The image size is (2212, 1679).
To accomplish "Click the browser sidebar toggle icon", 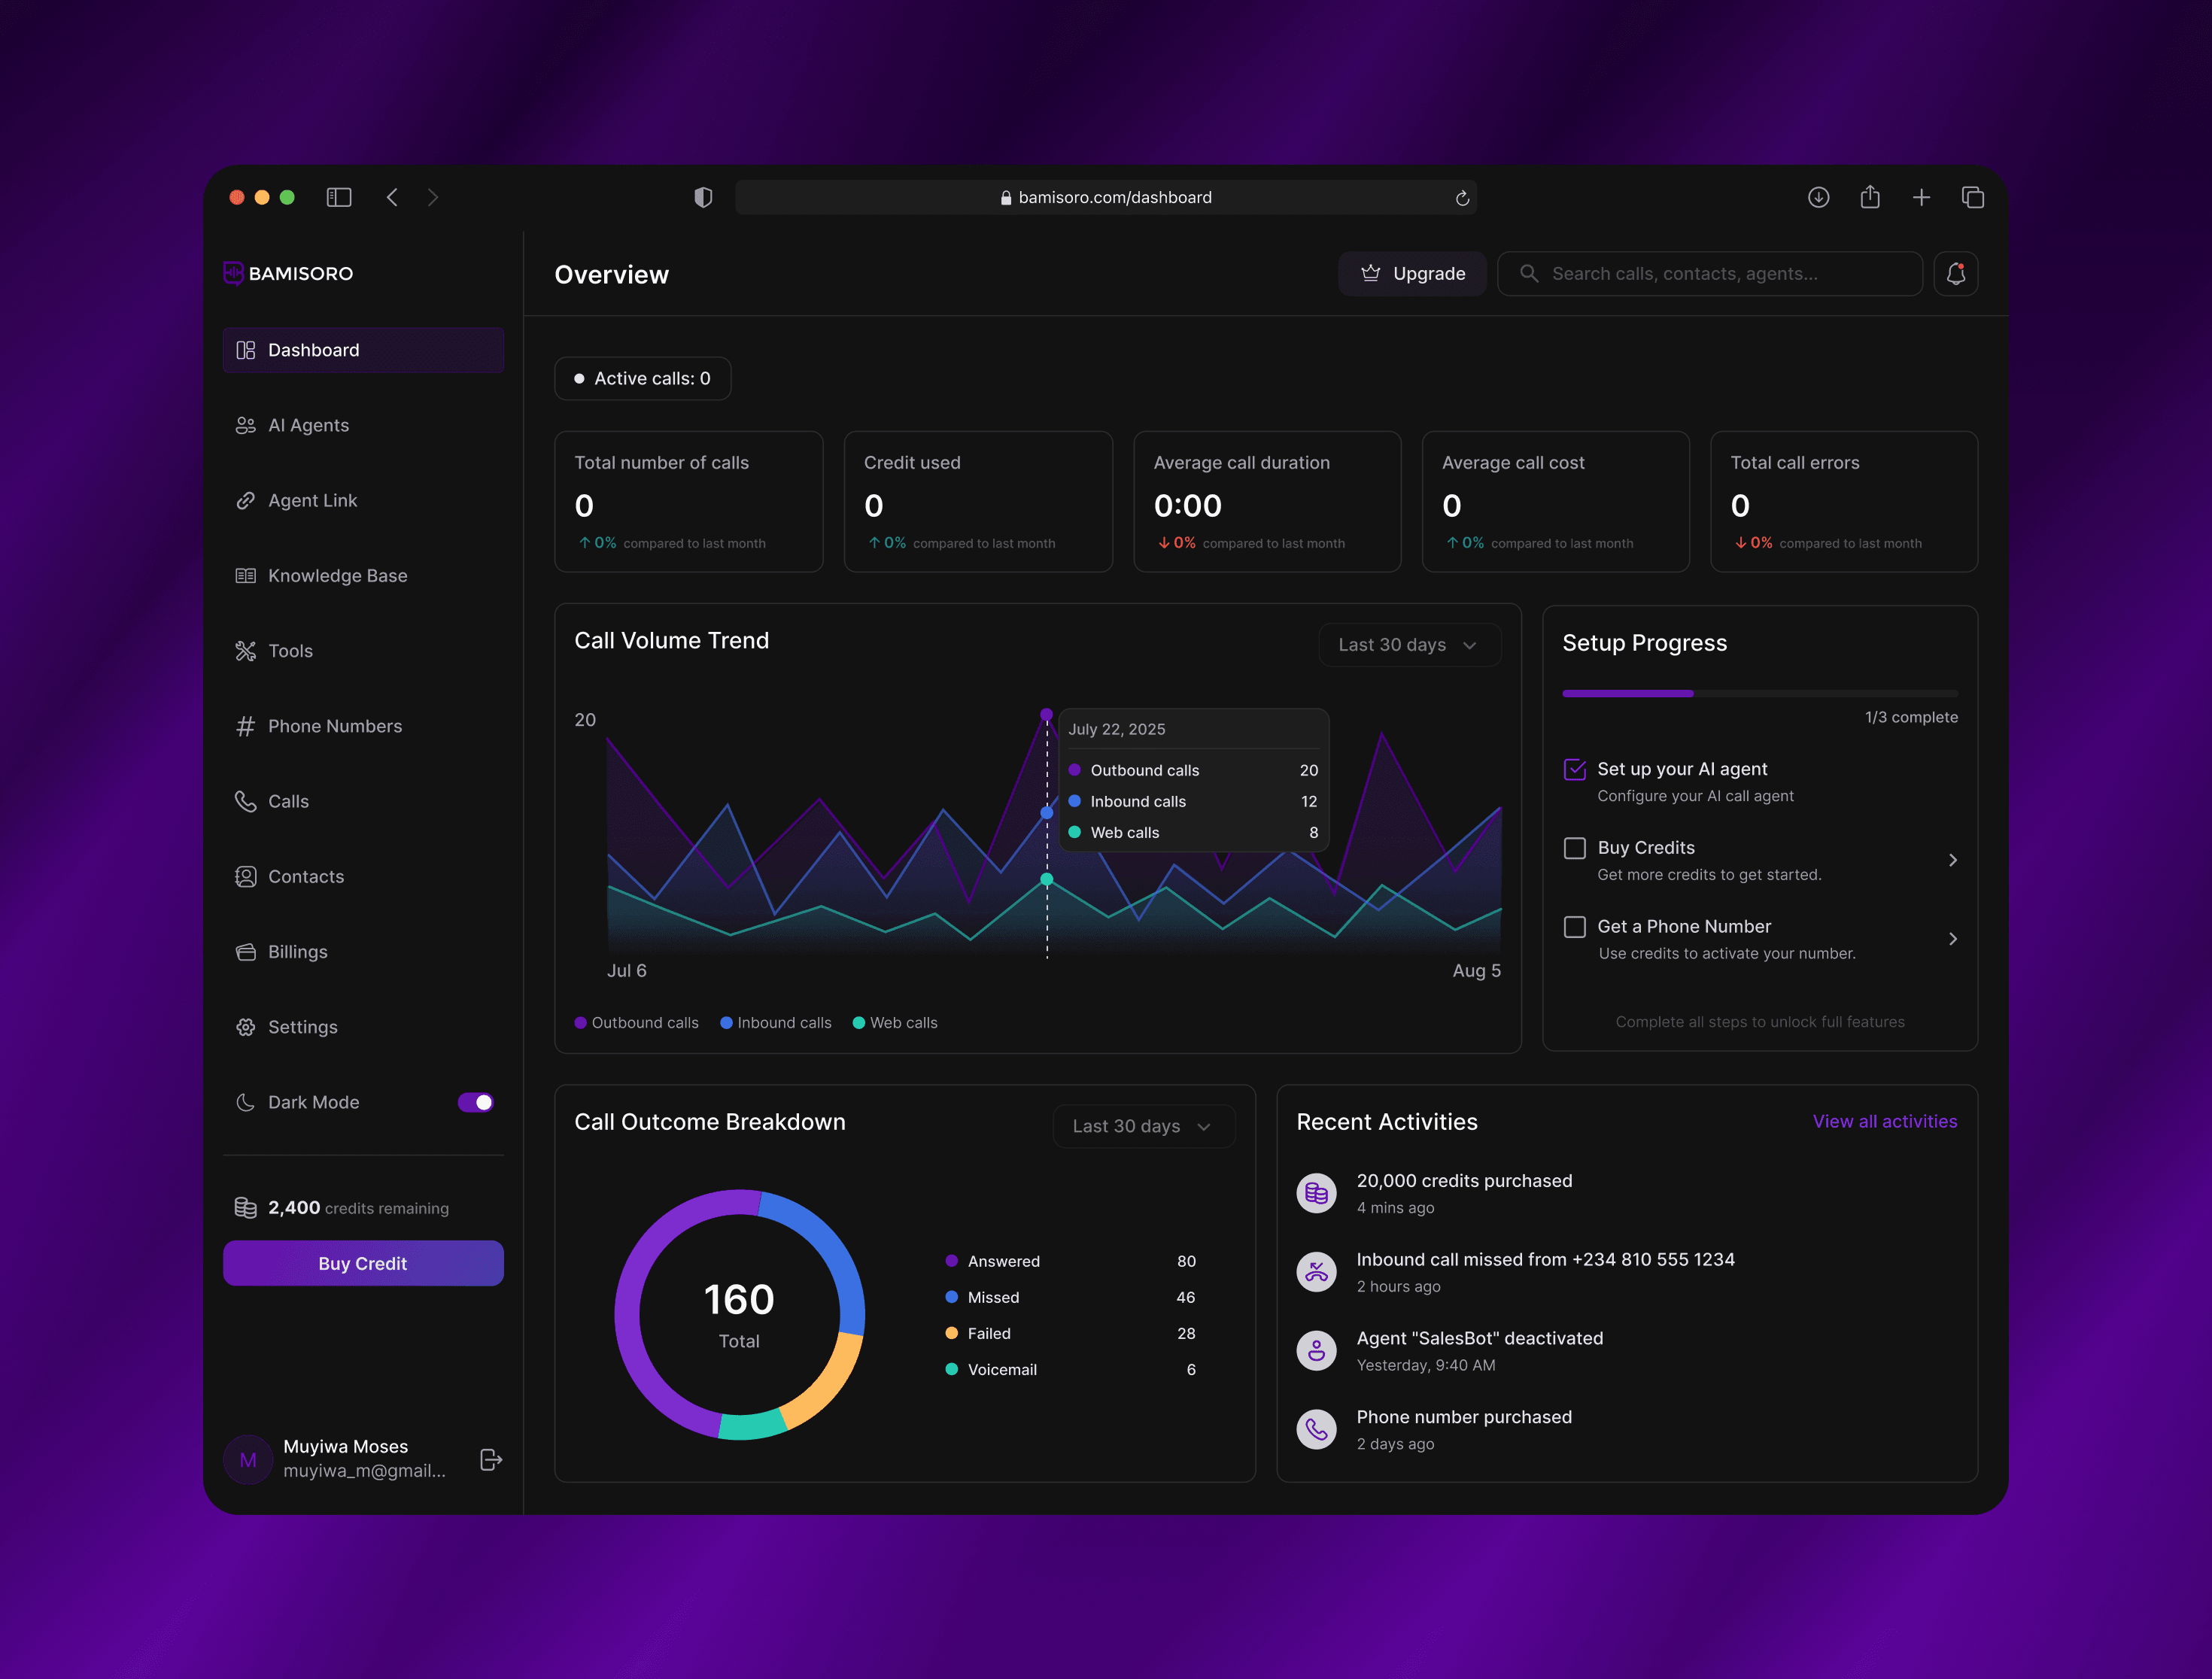I will 339,197.
